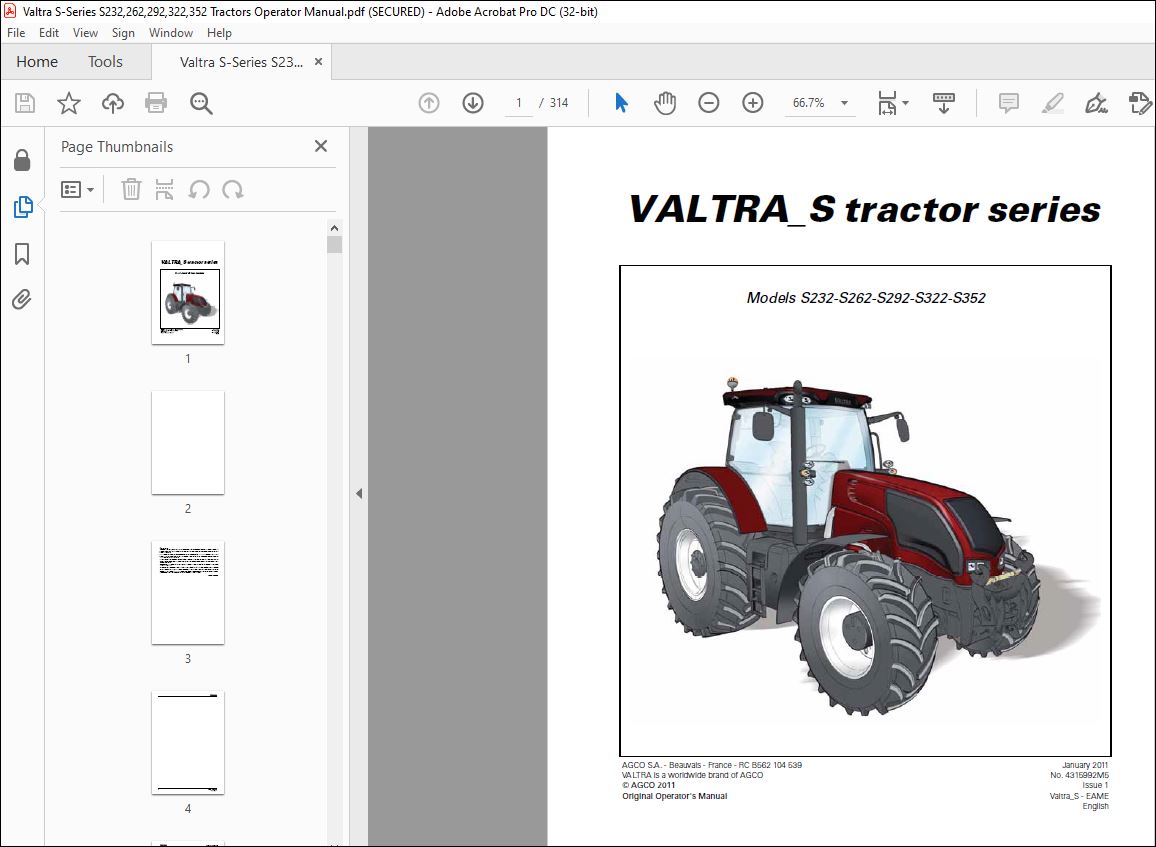Open the File menu
This screenshot has width=1156, height=847.
(x=16, y=32)
